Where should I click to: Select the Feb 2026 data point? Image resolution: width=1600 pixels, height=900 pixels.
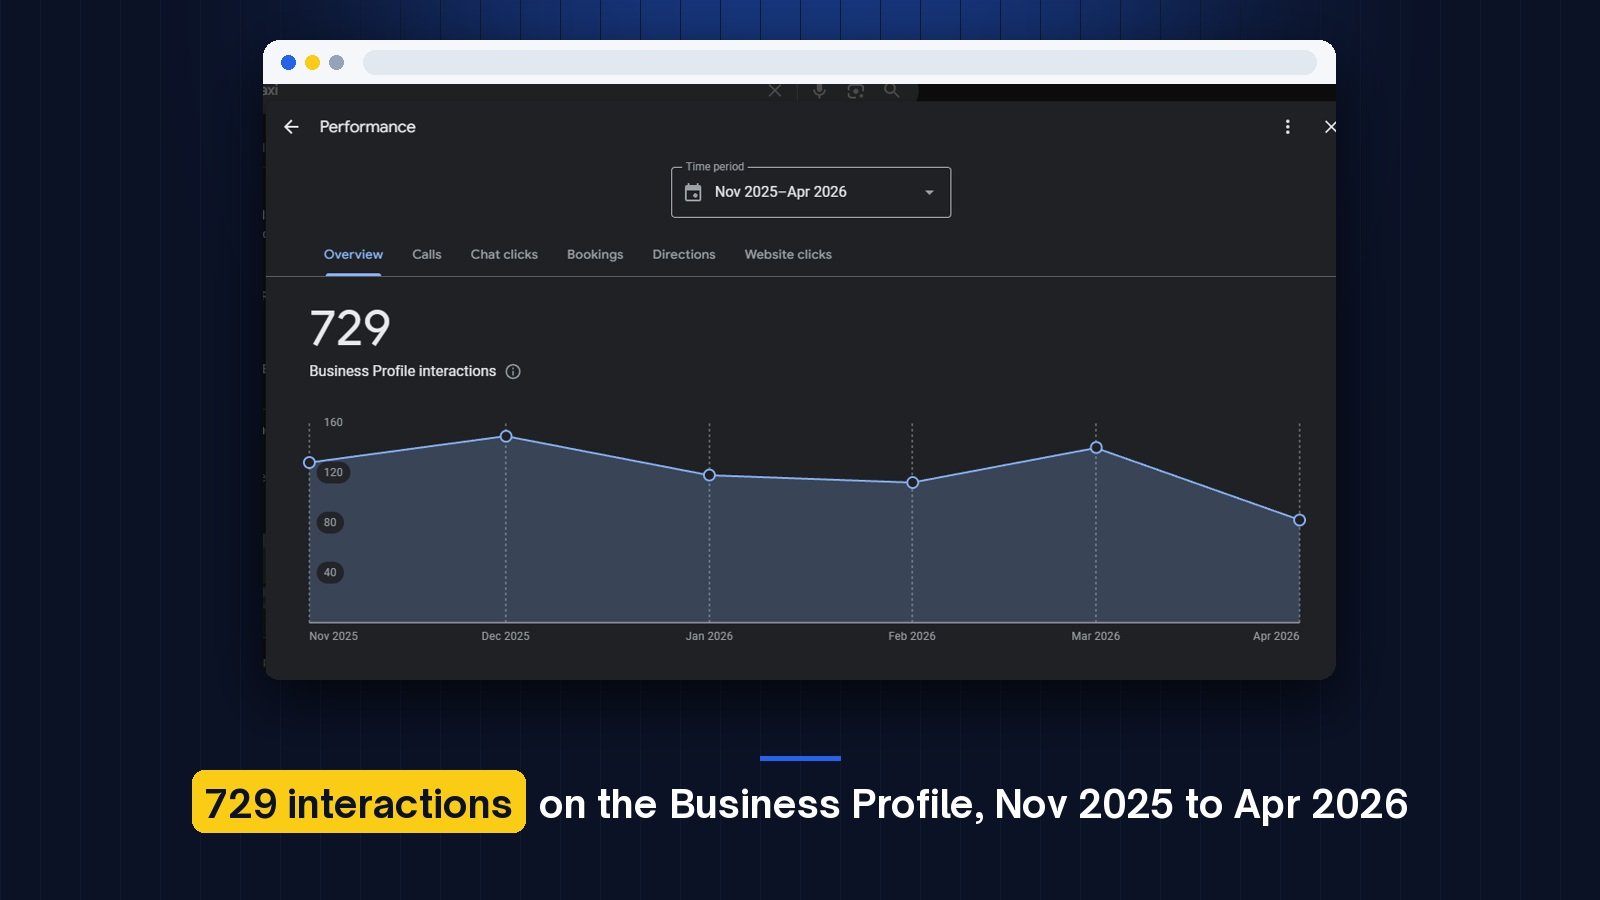[912, 482]
